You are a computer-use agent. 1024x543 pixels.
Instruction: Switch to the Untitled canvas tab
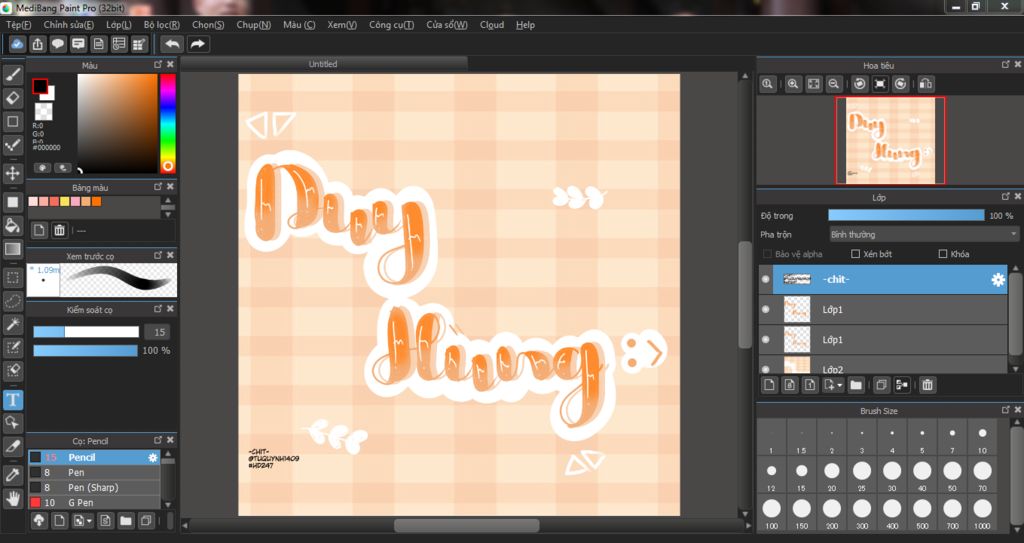323,64
